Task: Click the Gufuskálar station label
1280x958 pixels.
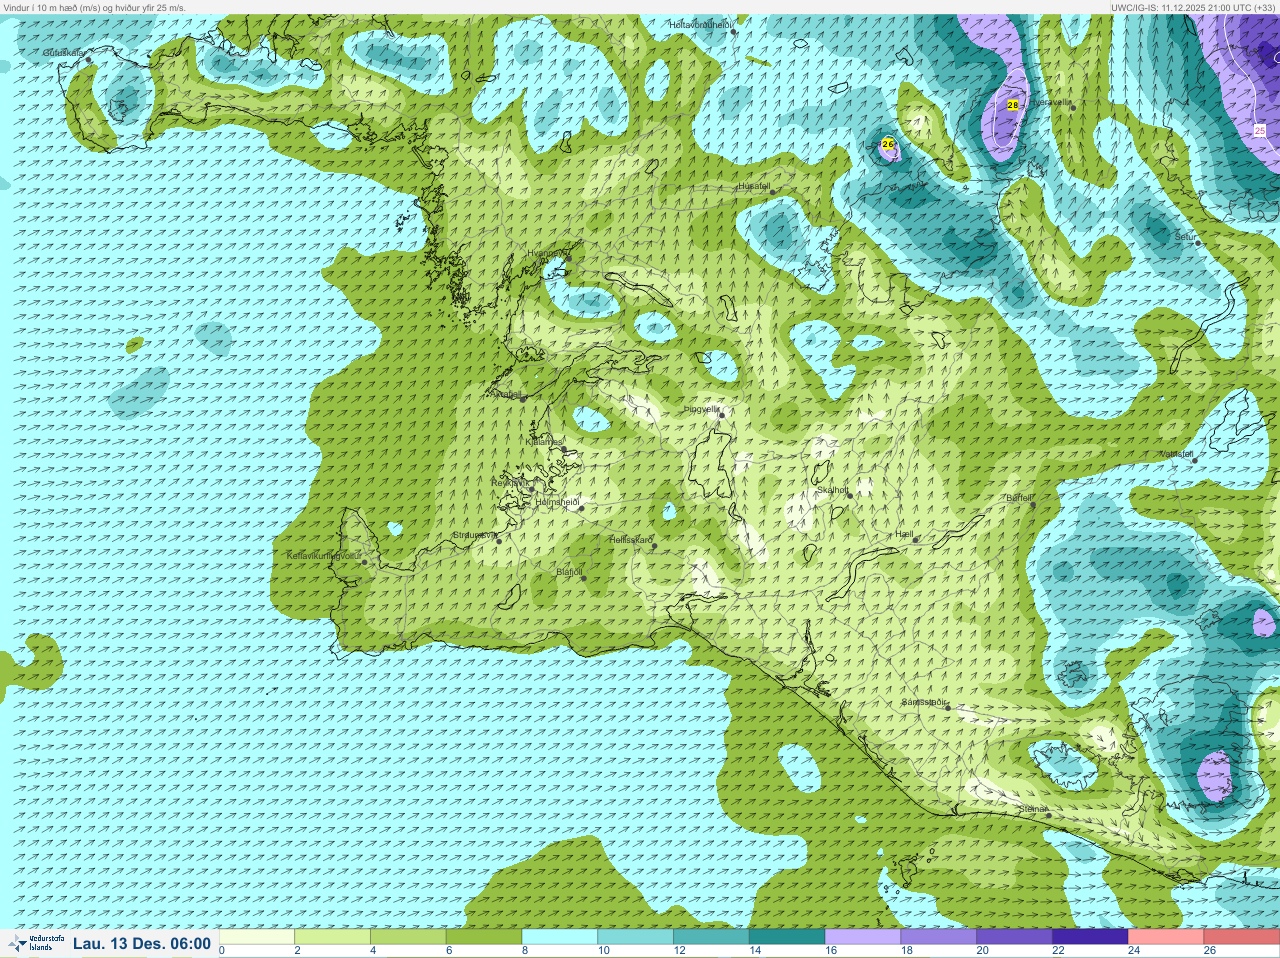Action: click(63, 52)
